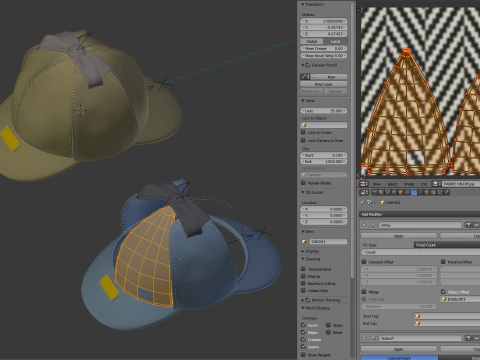Open the Image menu in UV editor
The image size is (480, 360).
(x=409, y=184)
